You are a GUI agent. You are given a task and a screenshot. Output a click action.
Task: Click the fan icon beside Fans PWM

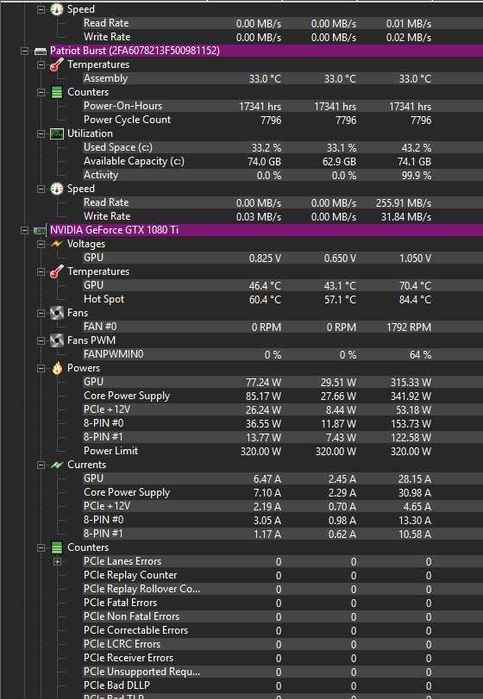[x=57, y=341]
